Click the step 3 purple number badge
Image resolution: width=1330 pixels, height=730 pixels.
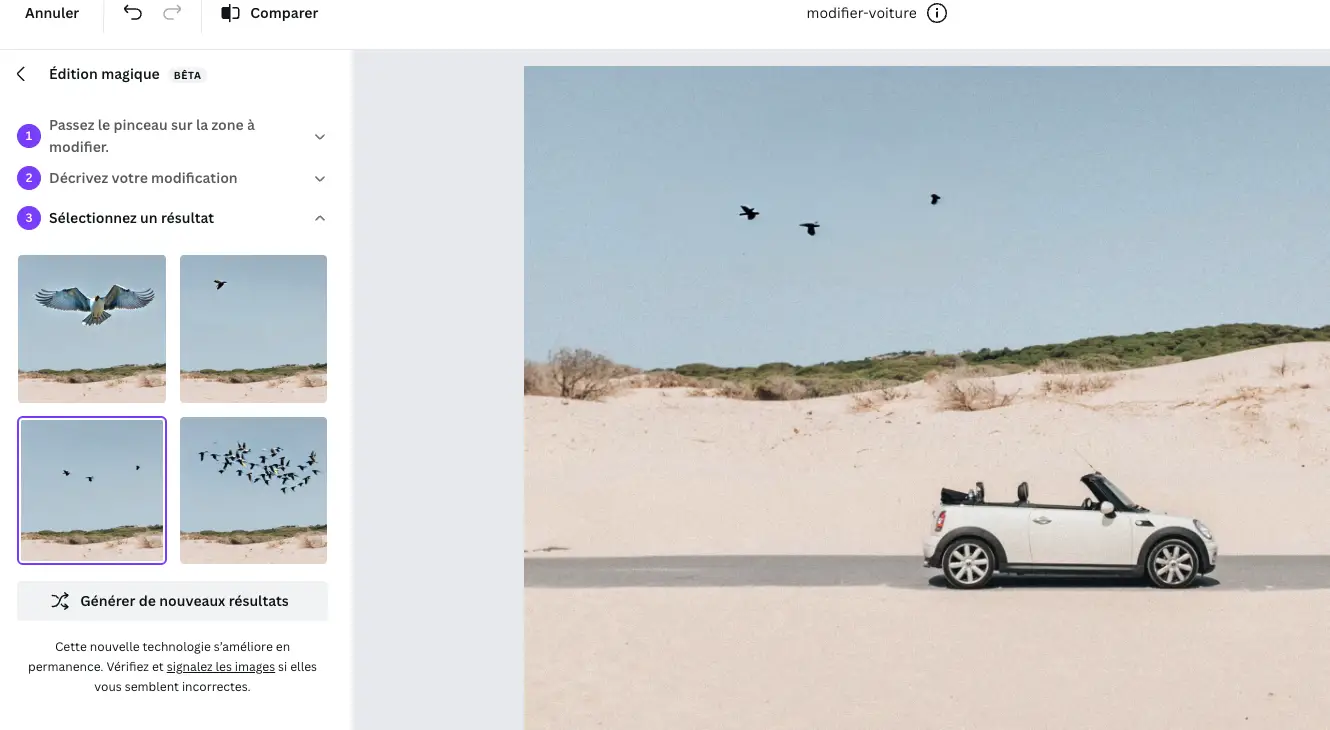(x=28, y=218)
